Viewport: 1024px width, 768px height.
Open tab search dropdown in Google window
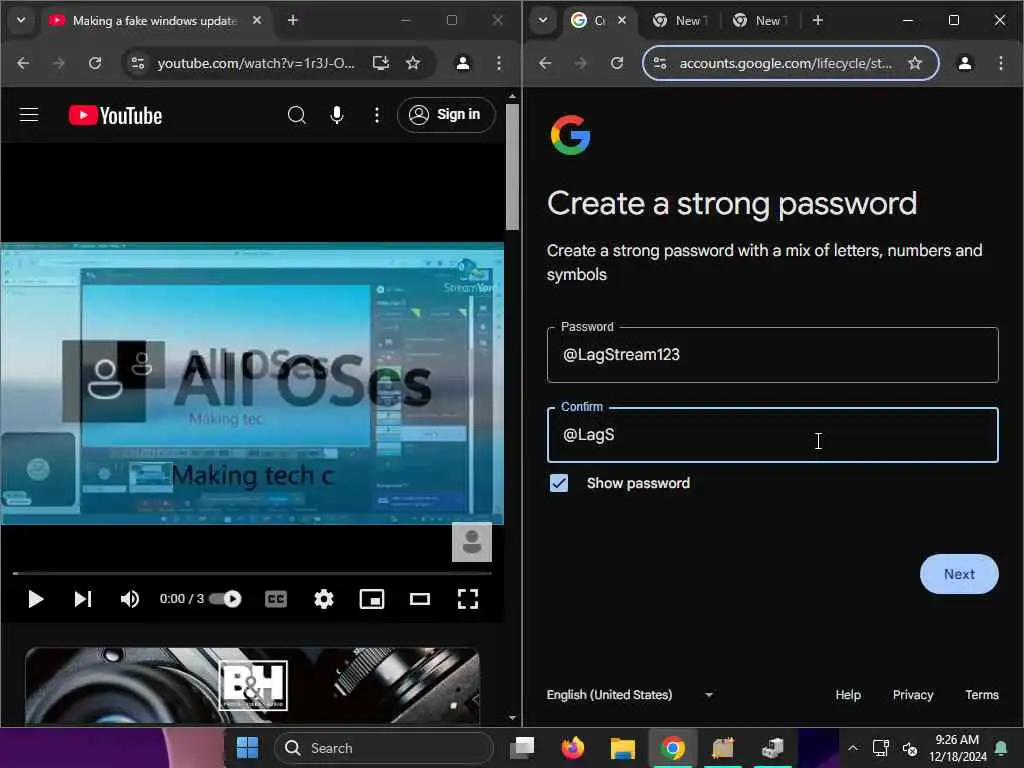pos(543,20)
